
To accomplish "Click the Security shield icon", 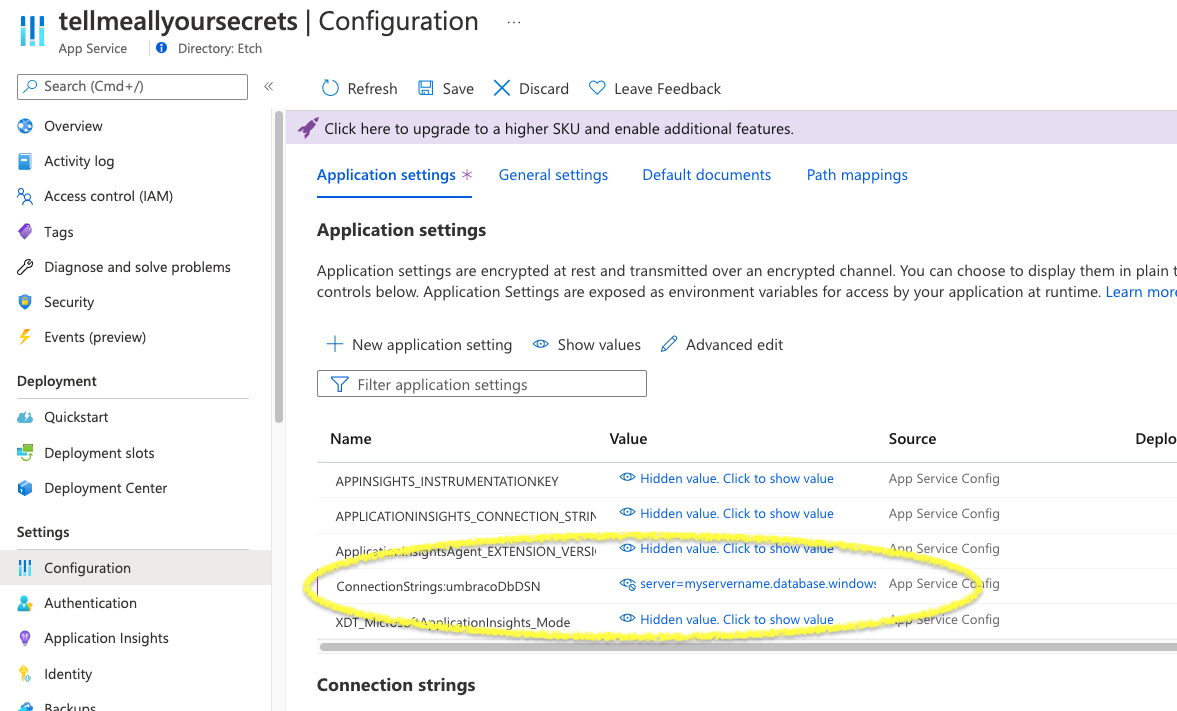I will pos(25,302).
